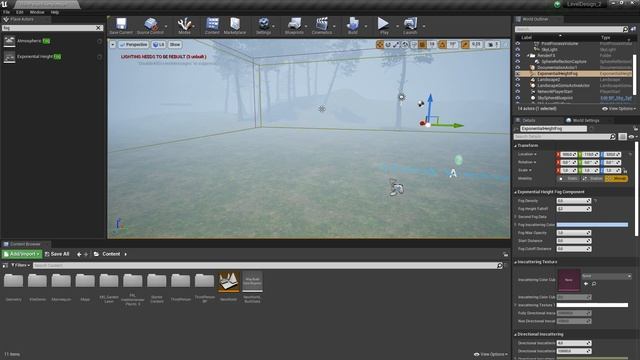The image size is (640, 360).
Task: Open the File menu
Action: point(7,12)
